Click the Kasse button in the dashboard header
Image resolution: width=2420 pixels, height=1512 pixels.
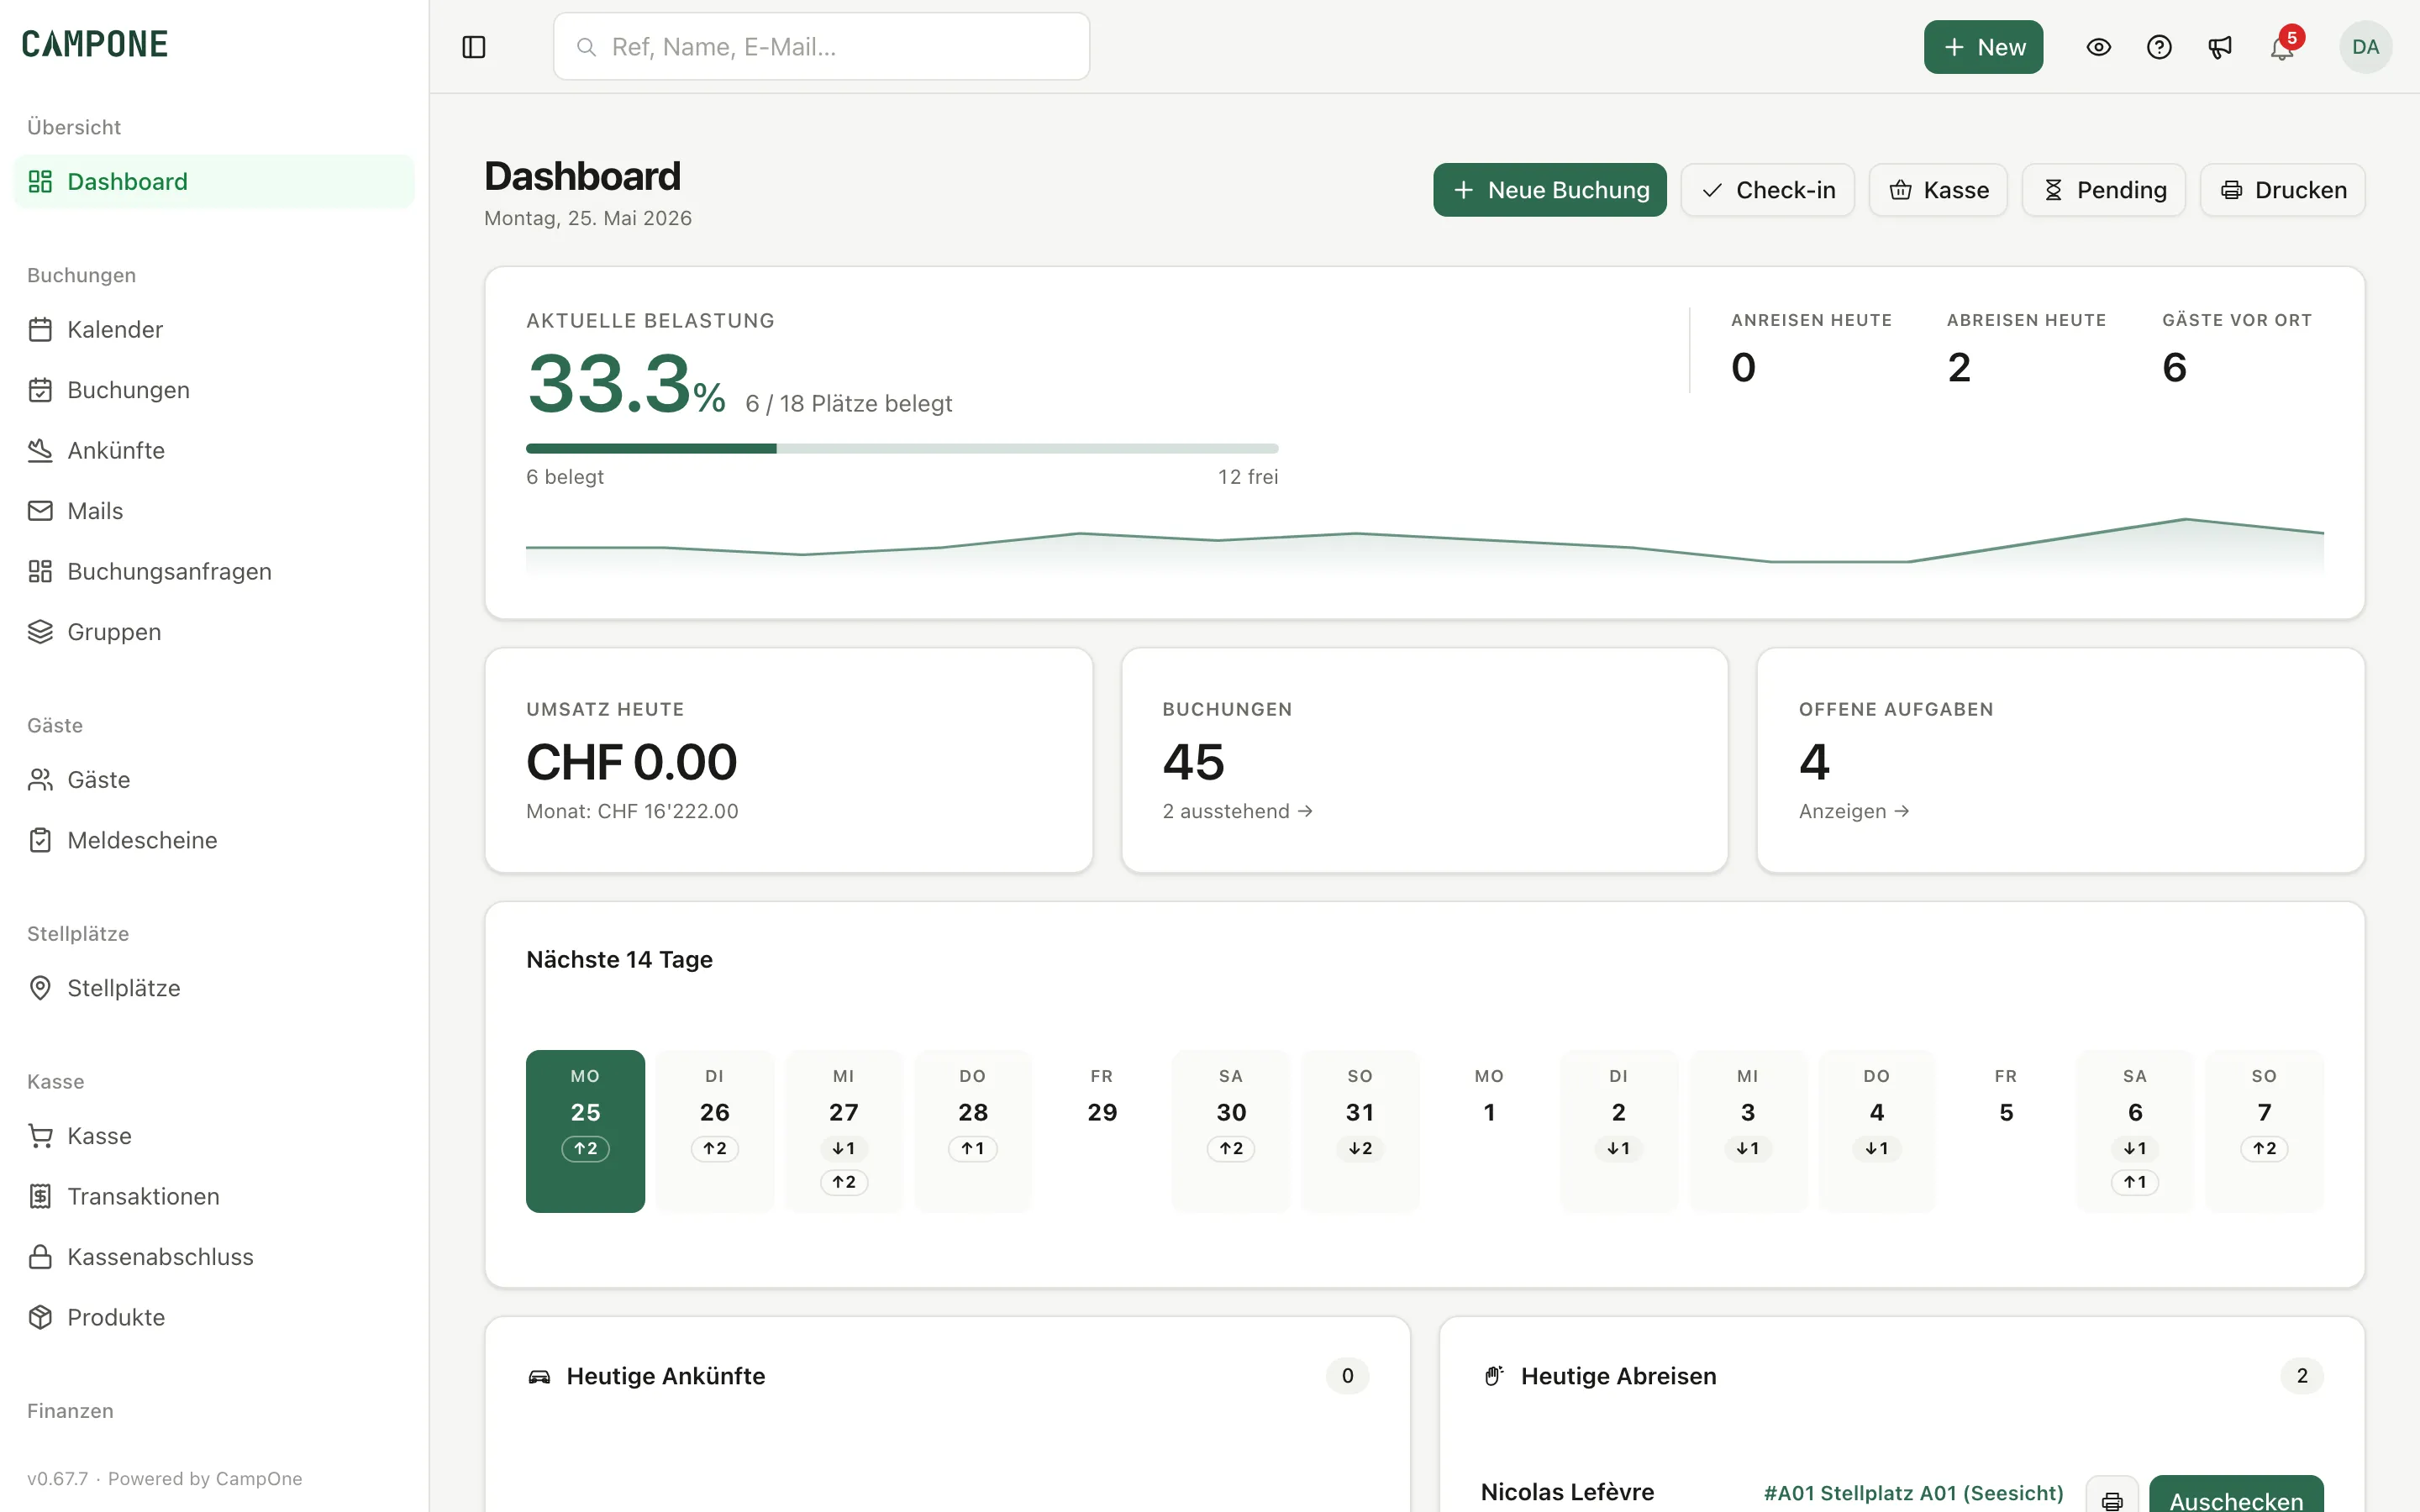[1938, 190]
